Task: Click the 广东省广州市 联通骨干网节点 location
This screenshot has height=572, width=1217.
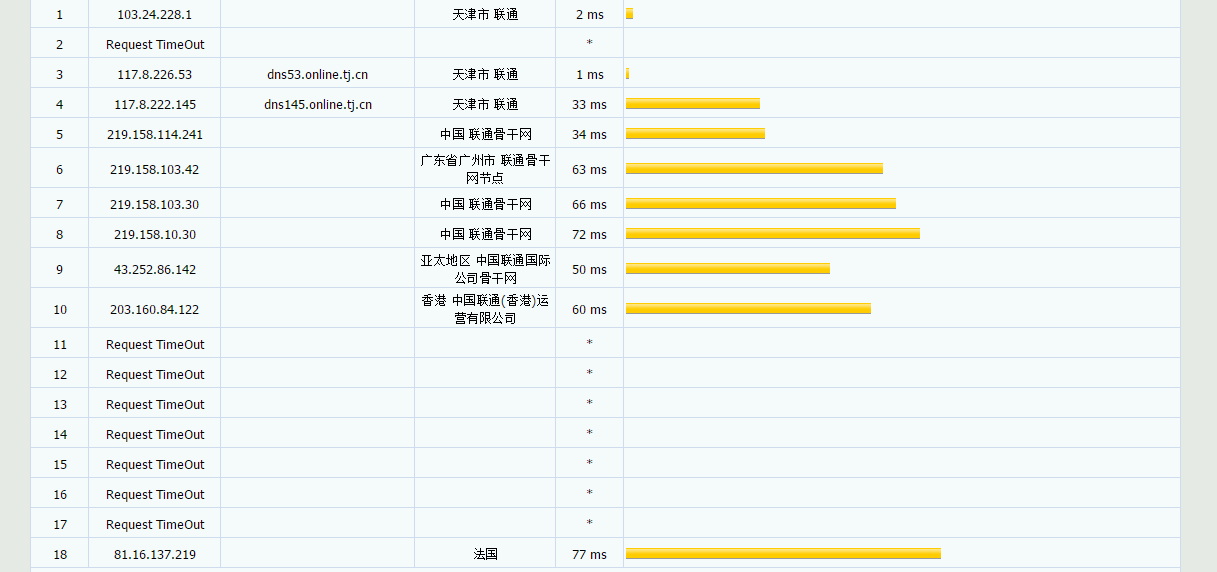Action: pos(485,169)
